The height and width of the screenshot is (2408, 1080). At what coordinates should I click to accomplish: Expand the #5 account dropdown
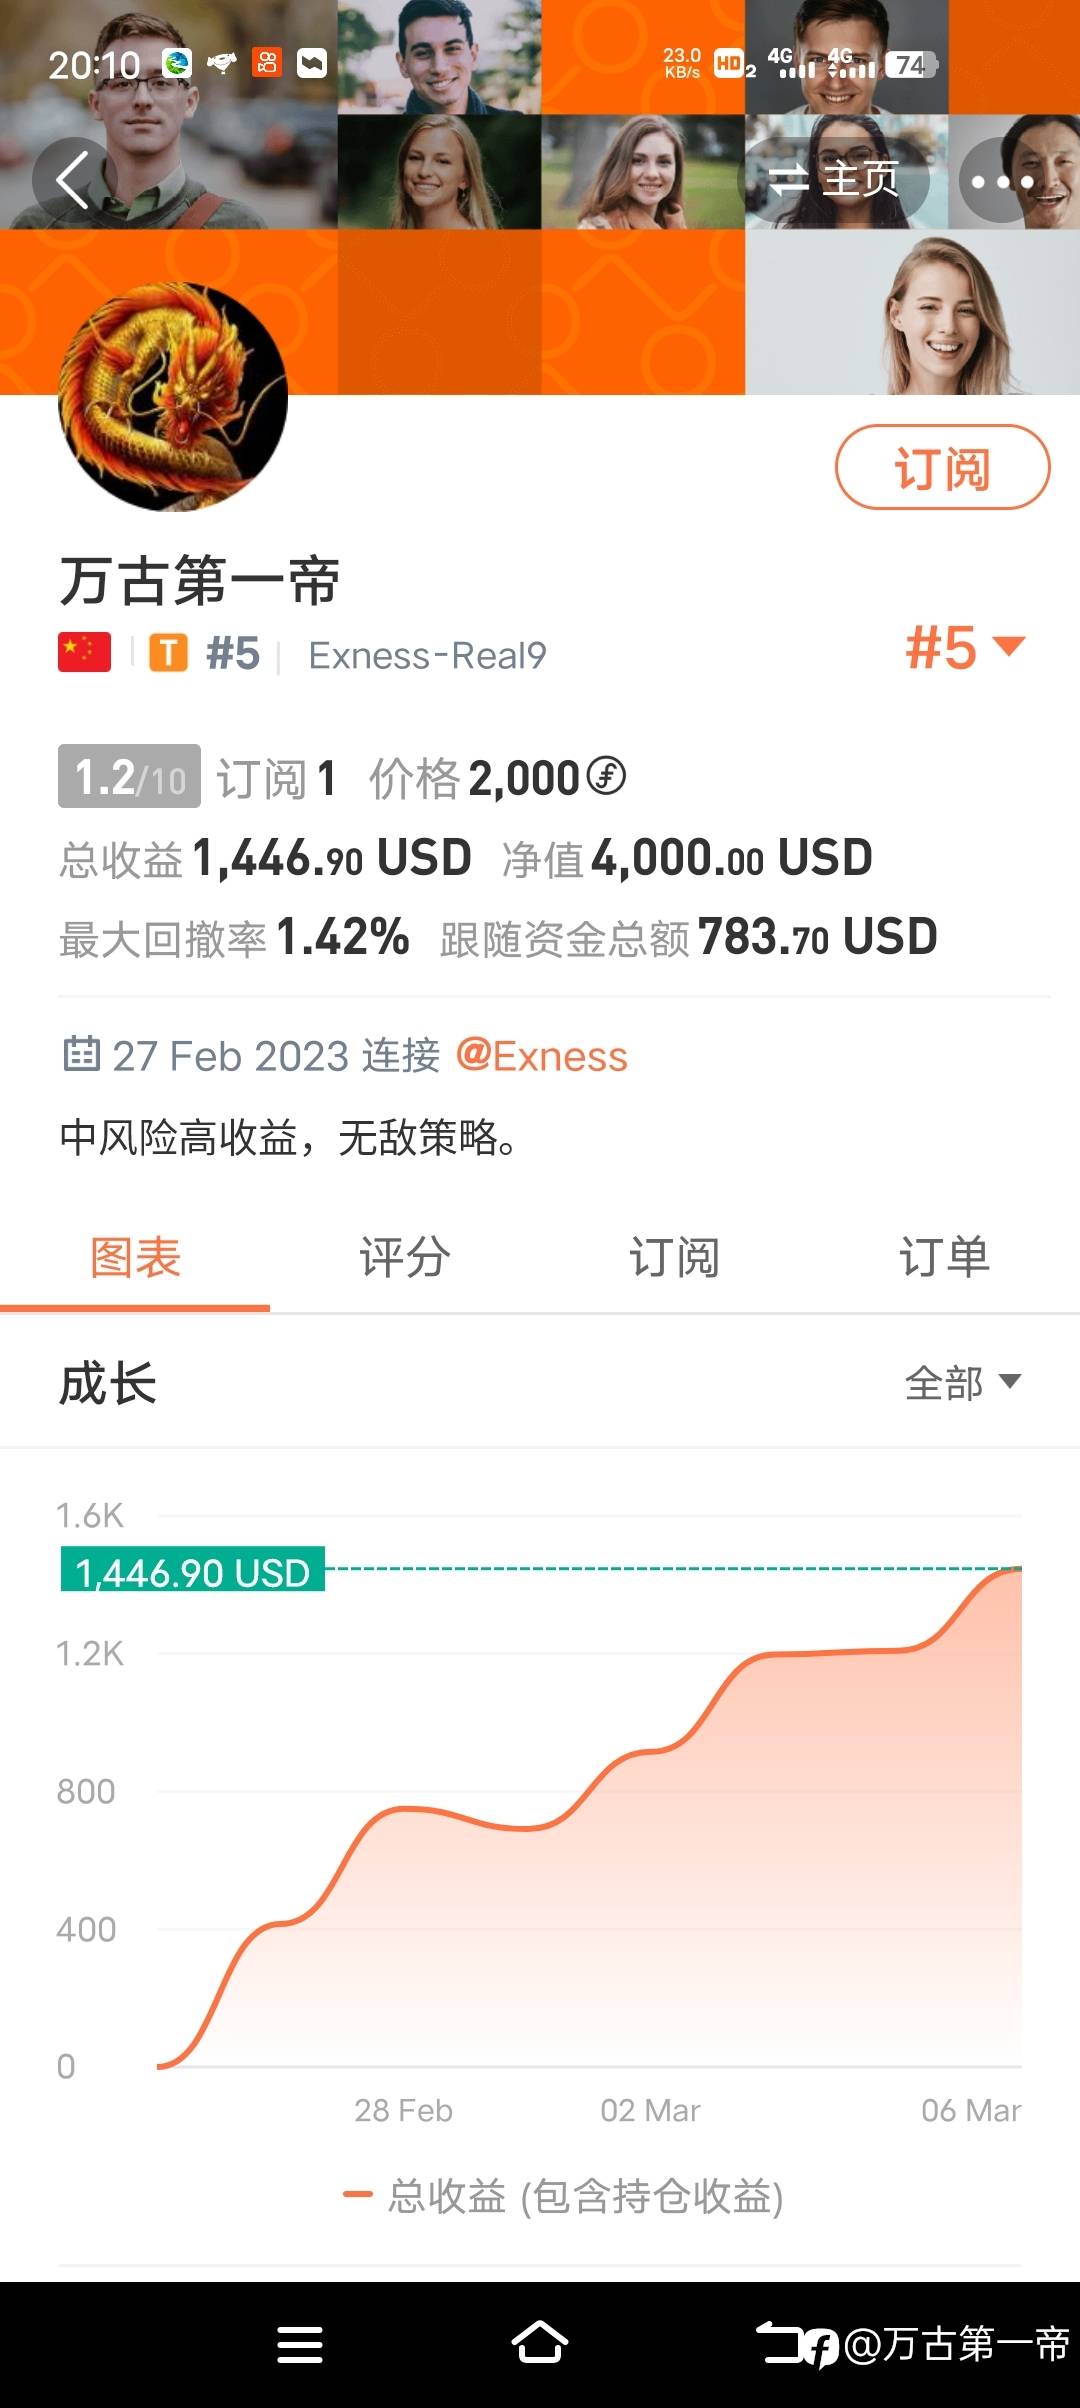tap(964, 647)
